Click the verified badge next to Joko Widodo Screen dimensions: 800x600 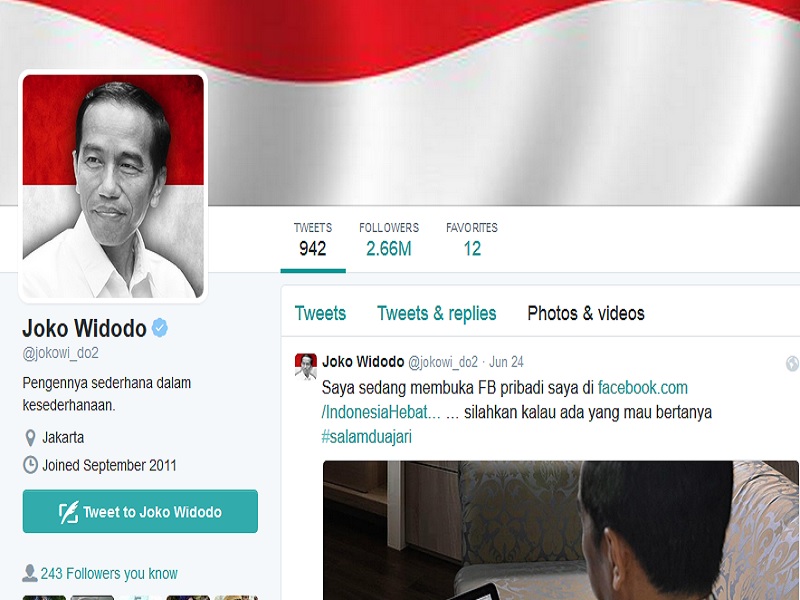(x=160, y=328)
